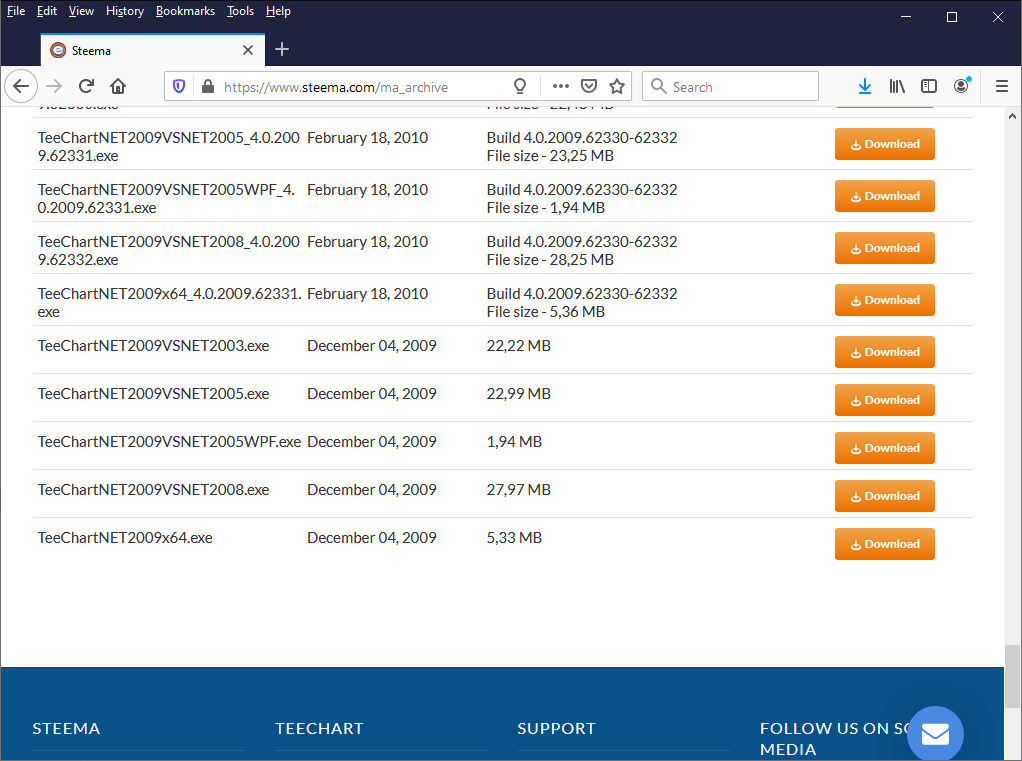Click File size - 28,25 MB text
This screenshot has width=1022, height=761.
click(550, 260)
